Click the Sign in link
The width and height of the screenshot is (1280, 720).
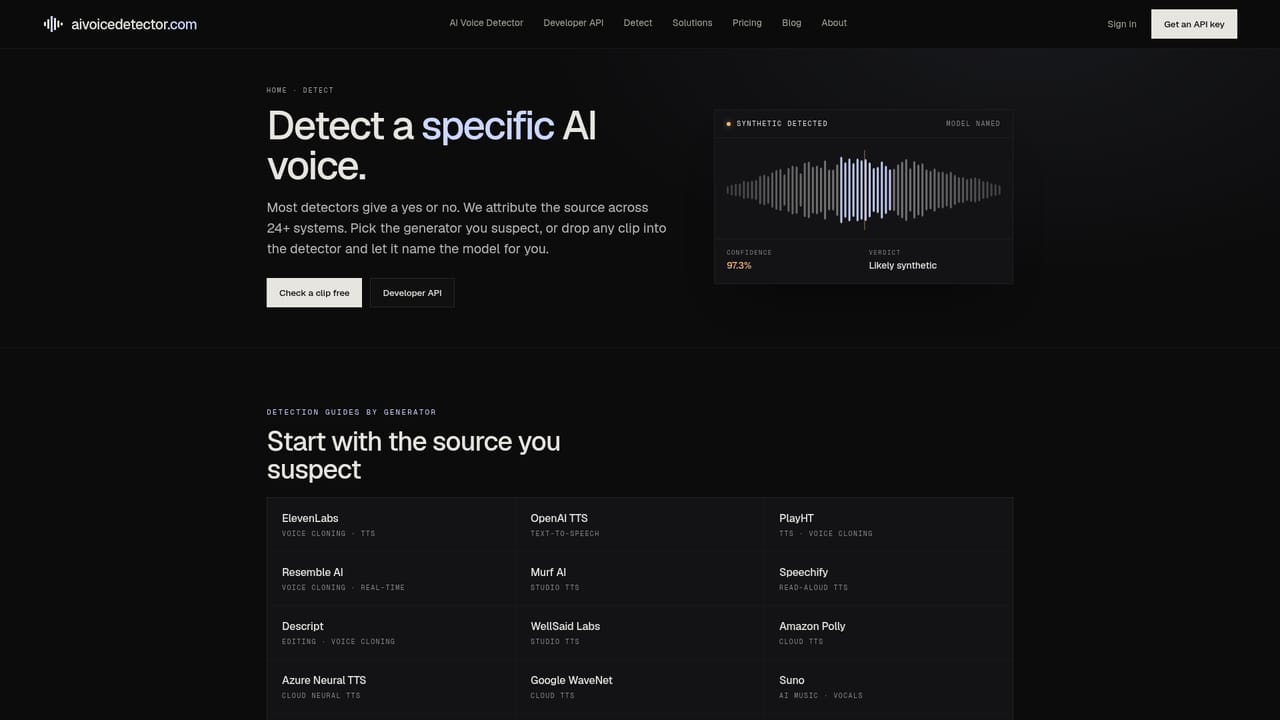pos(1122,24)
